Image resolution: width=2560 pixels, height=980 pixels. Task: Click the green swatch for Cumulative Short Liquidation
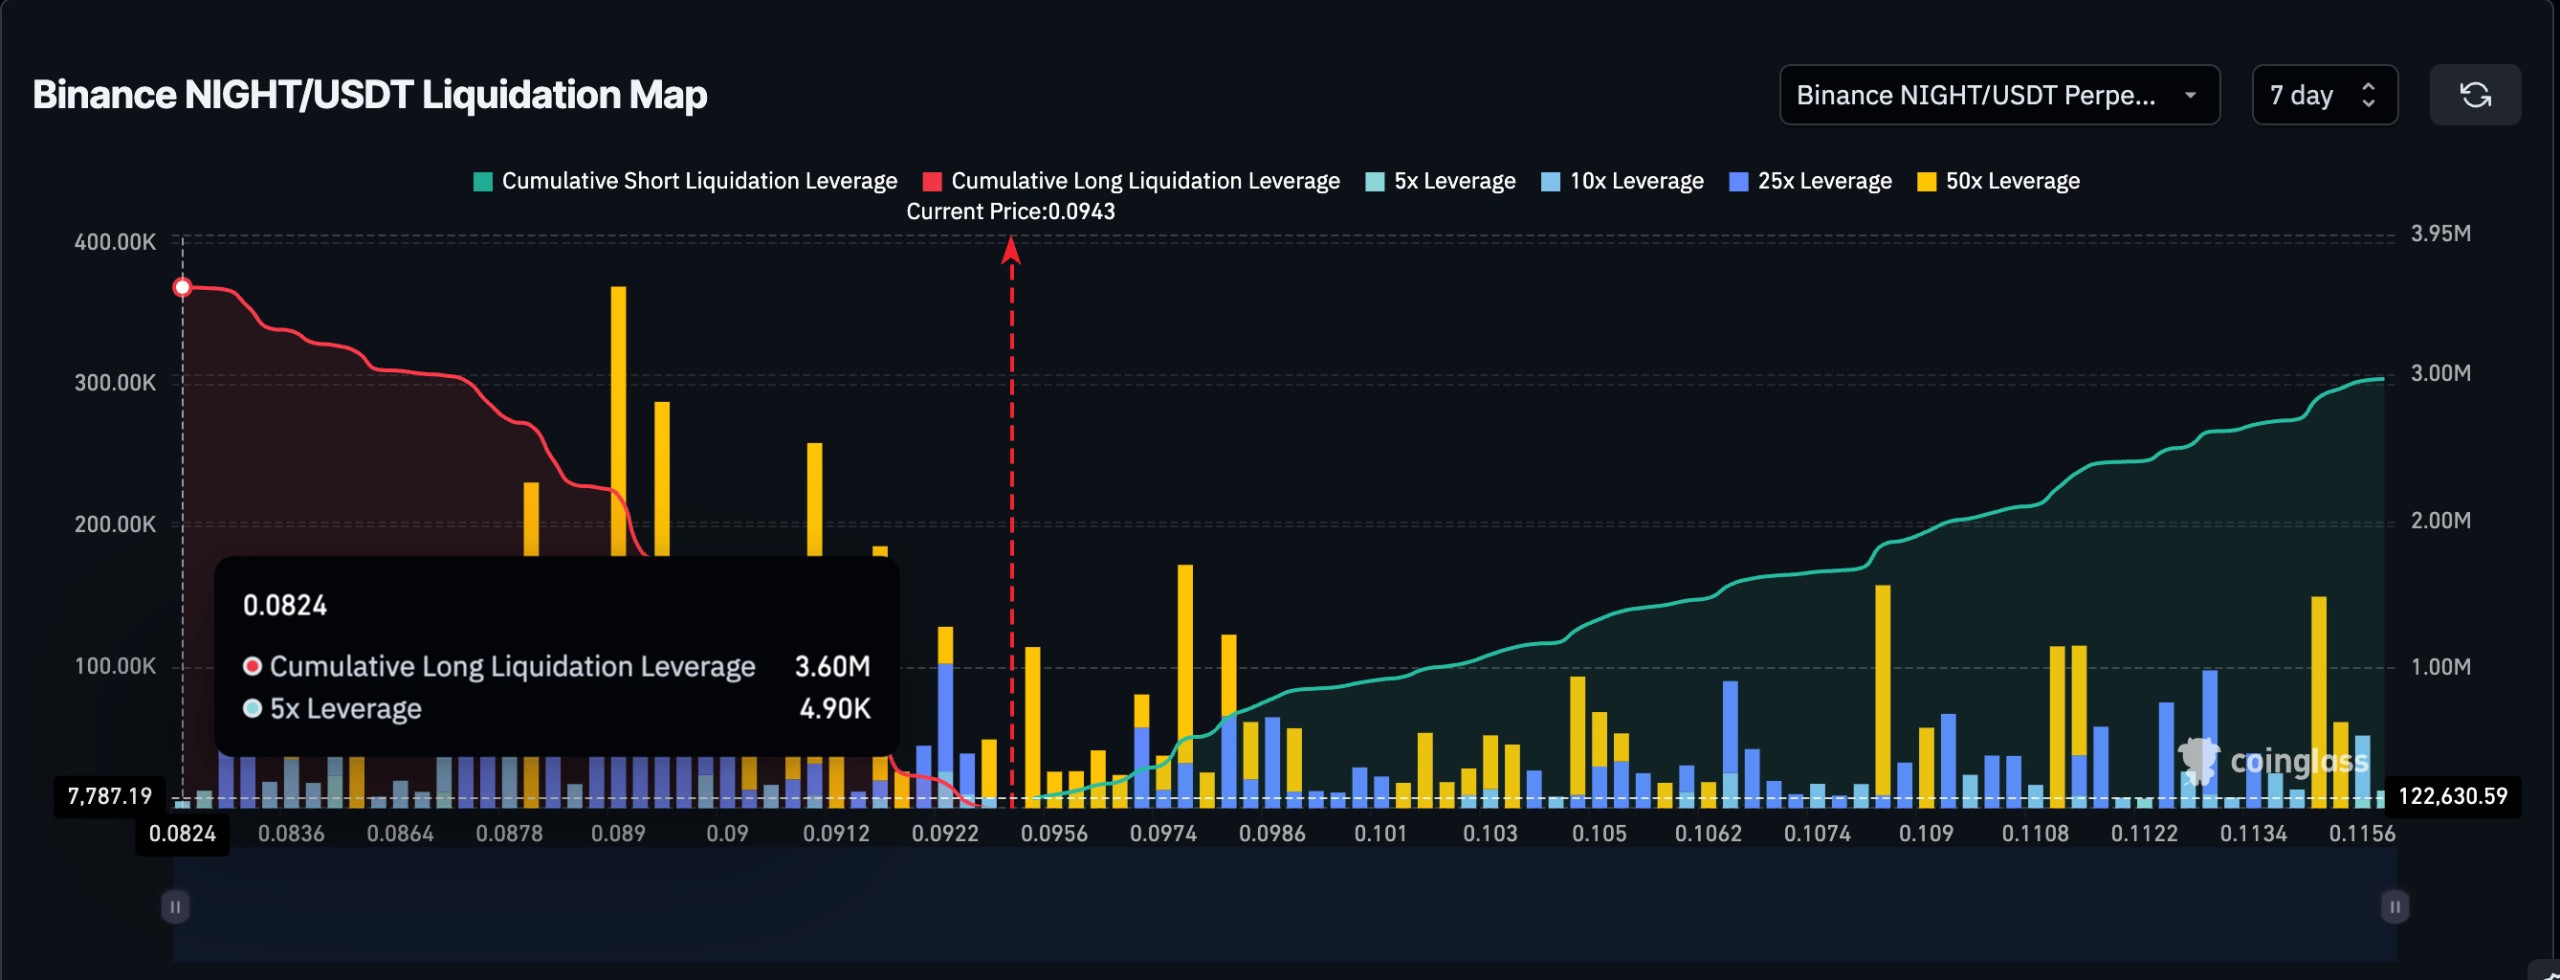(481, 181)
